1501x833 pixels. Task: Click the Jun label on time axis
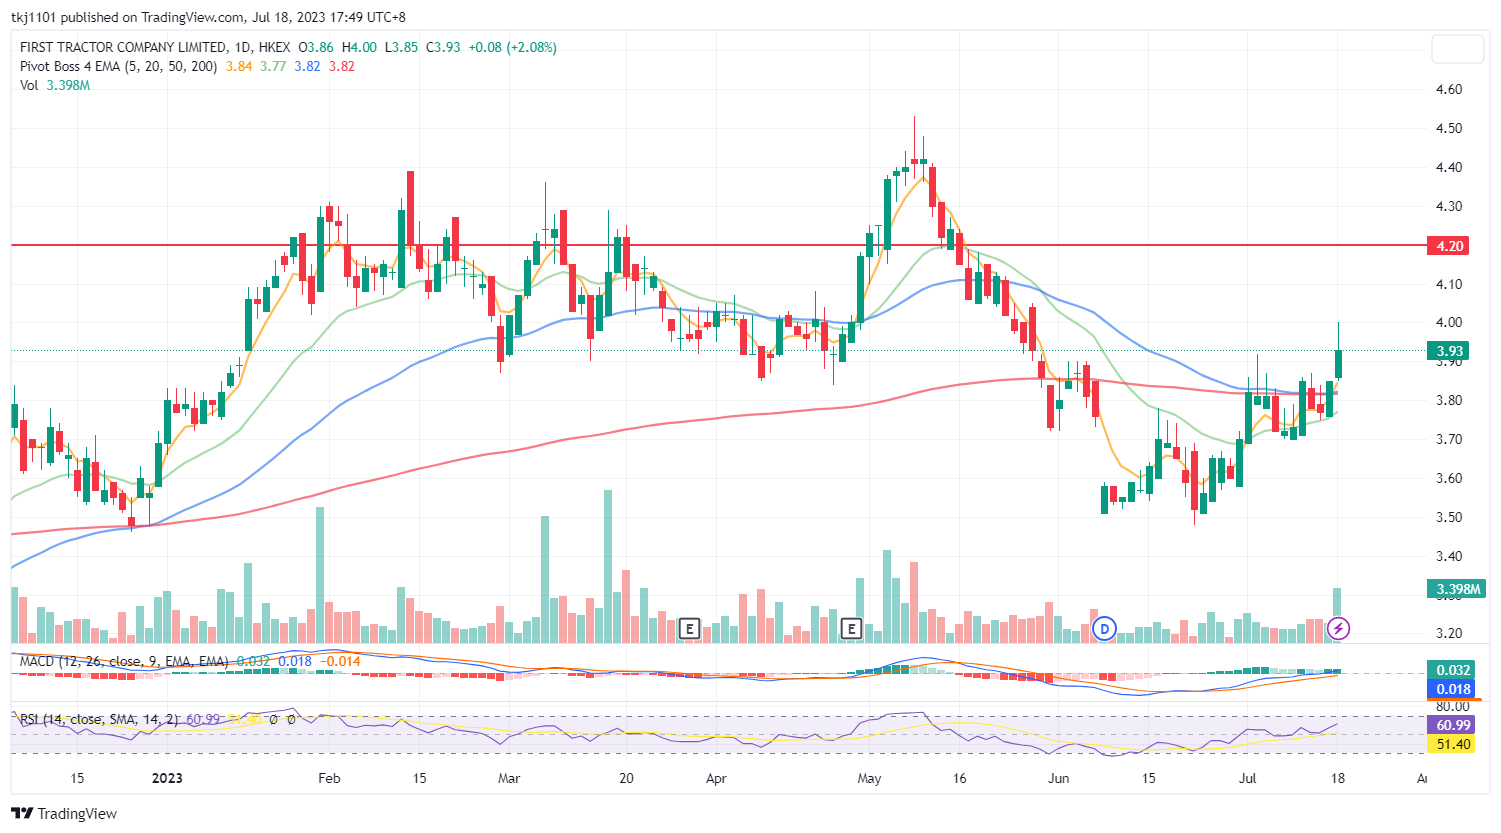[1058, 778]
